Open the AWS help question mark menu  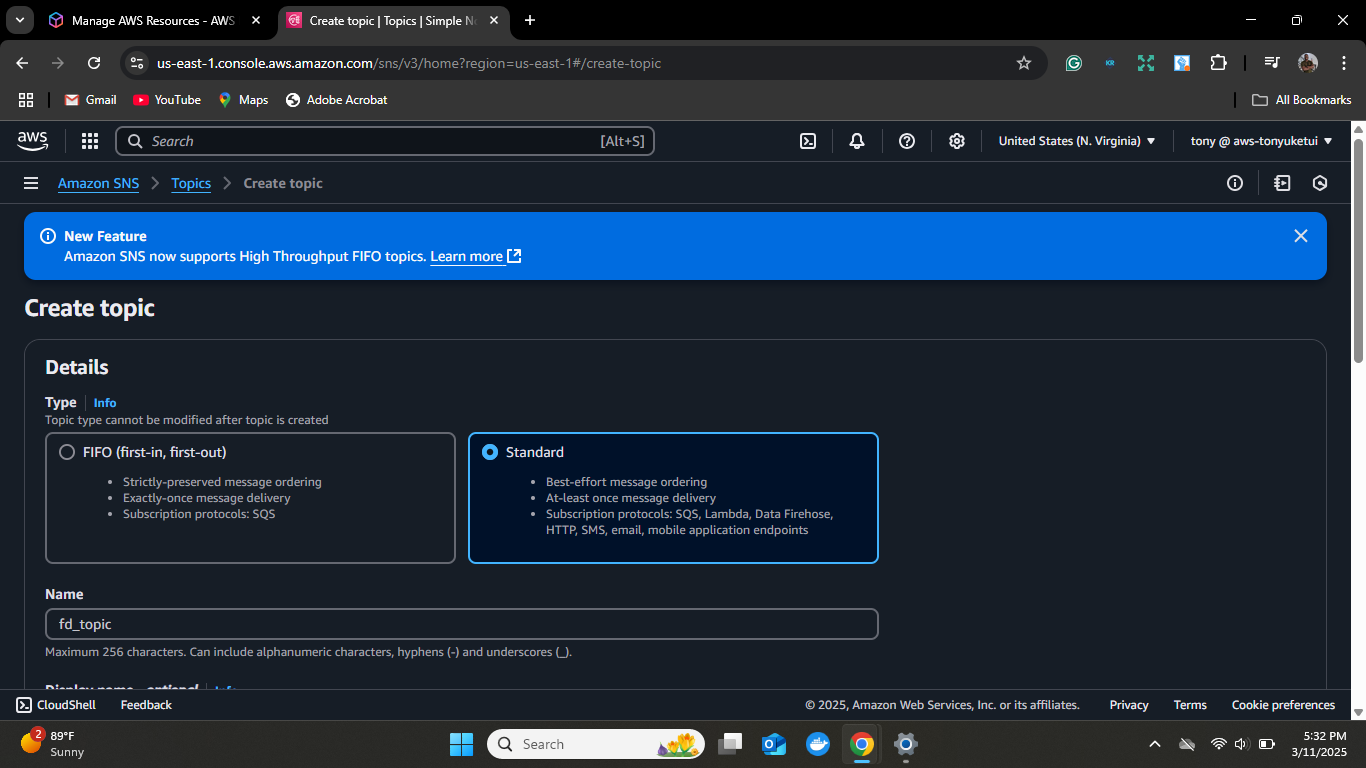(907, 141)
